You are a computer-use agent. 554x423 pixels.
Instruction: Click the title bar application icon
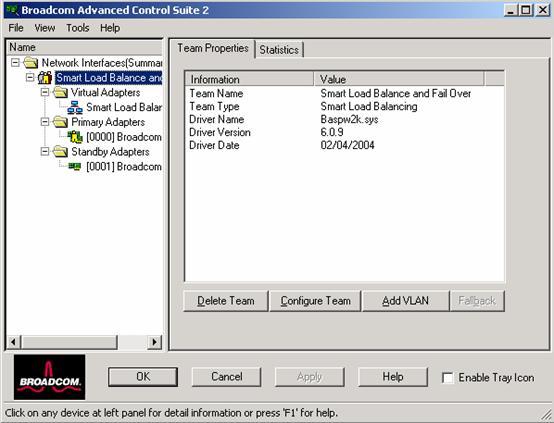pyautogui.click(x=12, y=10)
